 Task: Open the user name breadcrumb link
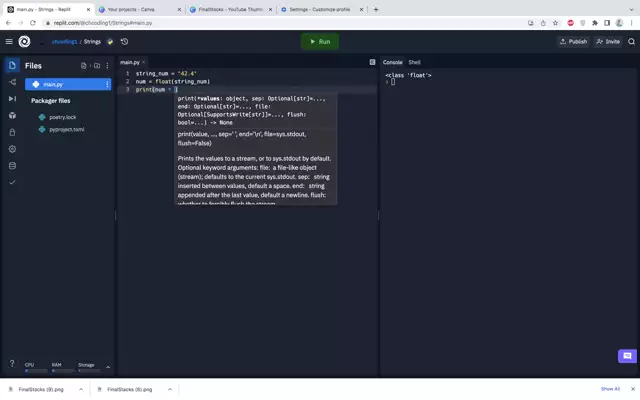[x=64, y=42]
